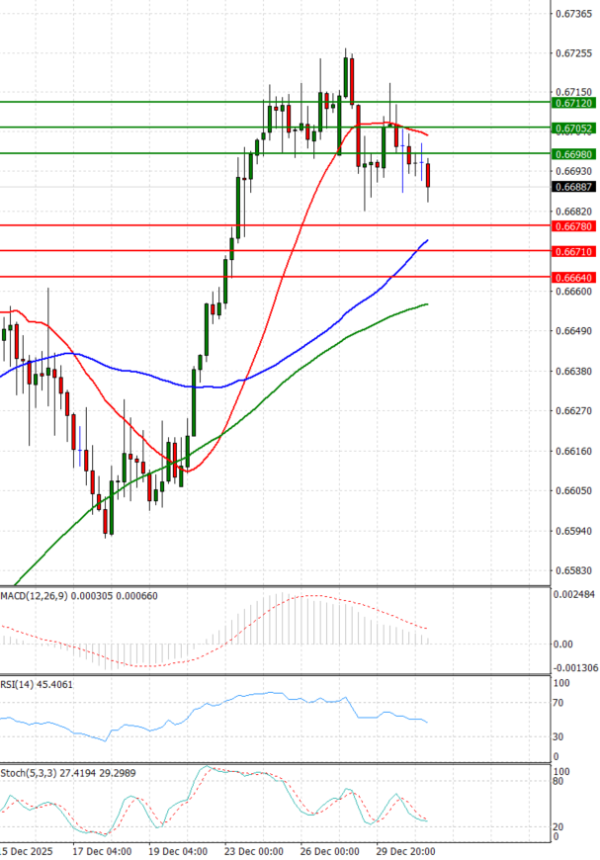Select the RSI(14) indicator label
Image resolution: width=600 pixels, height=860 pixels.
point(35,684)
